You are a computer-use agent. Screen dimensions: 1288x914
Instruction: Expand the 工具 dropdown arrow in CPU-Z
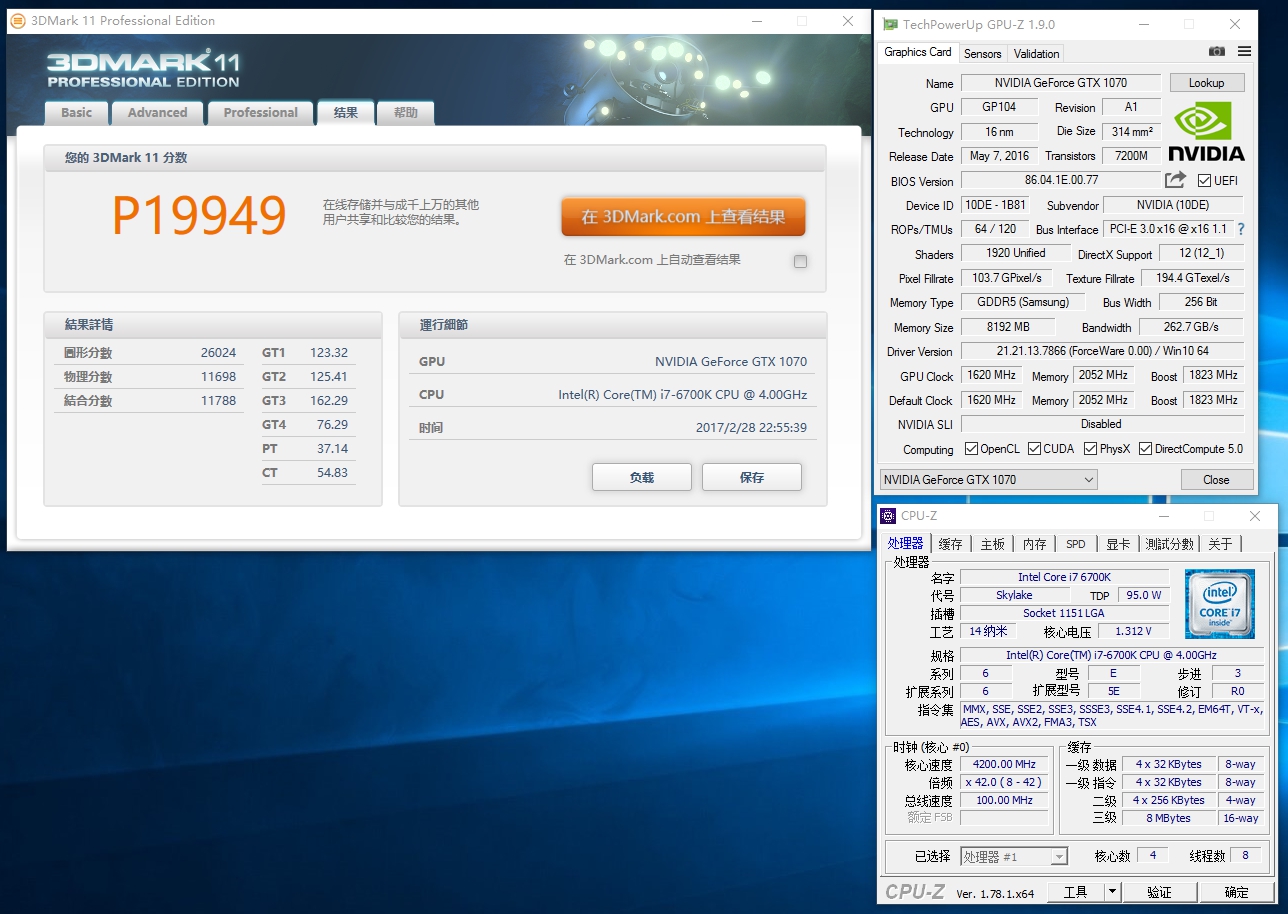pyautogui.click(x=1112, y=891)
